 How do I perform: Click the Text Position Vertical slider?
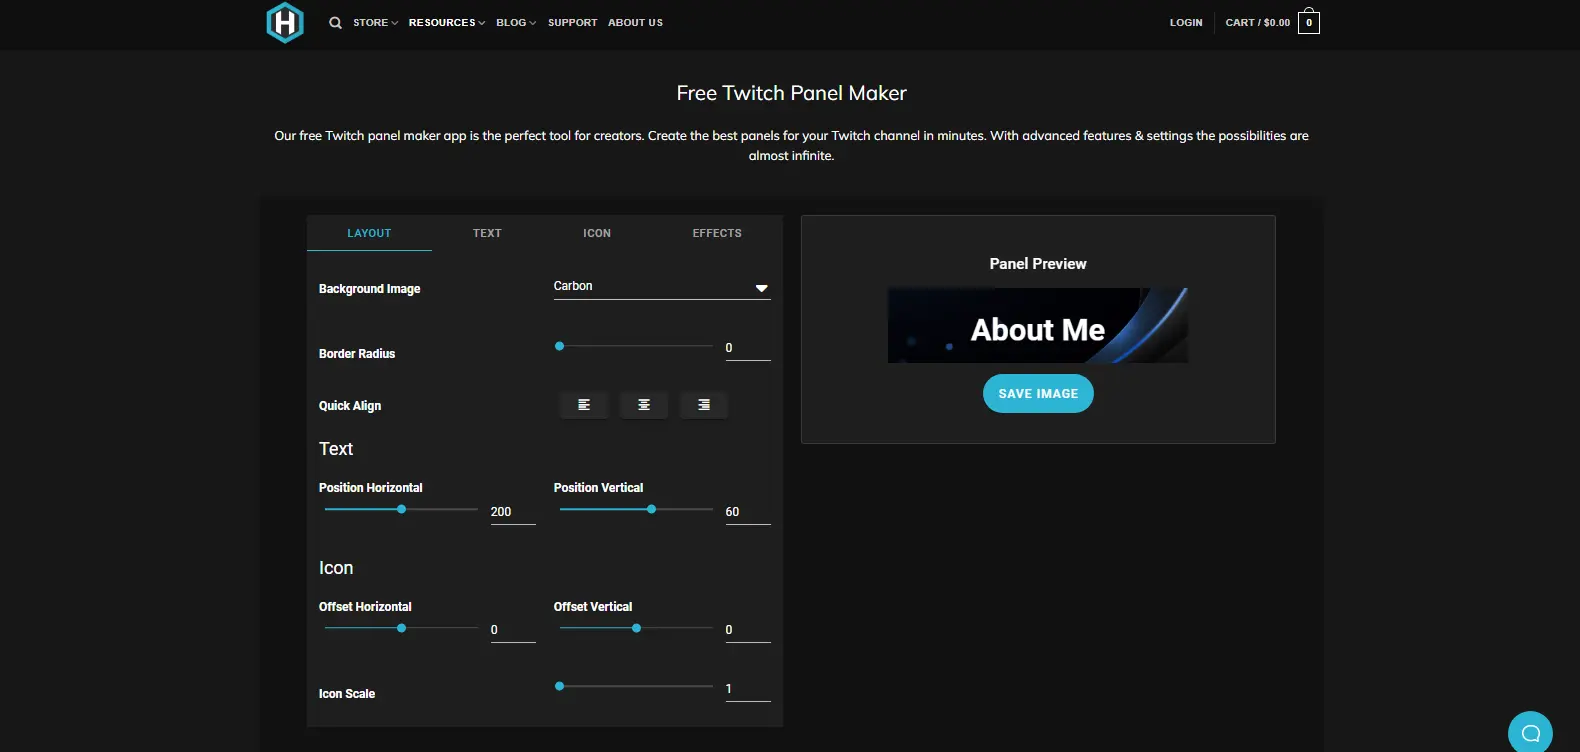tap(636, 509)
